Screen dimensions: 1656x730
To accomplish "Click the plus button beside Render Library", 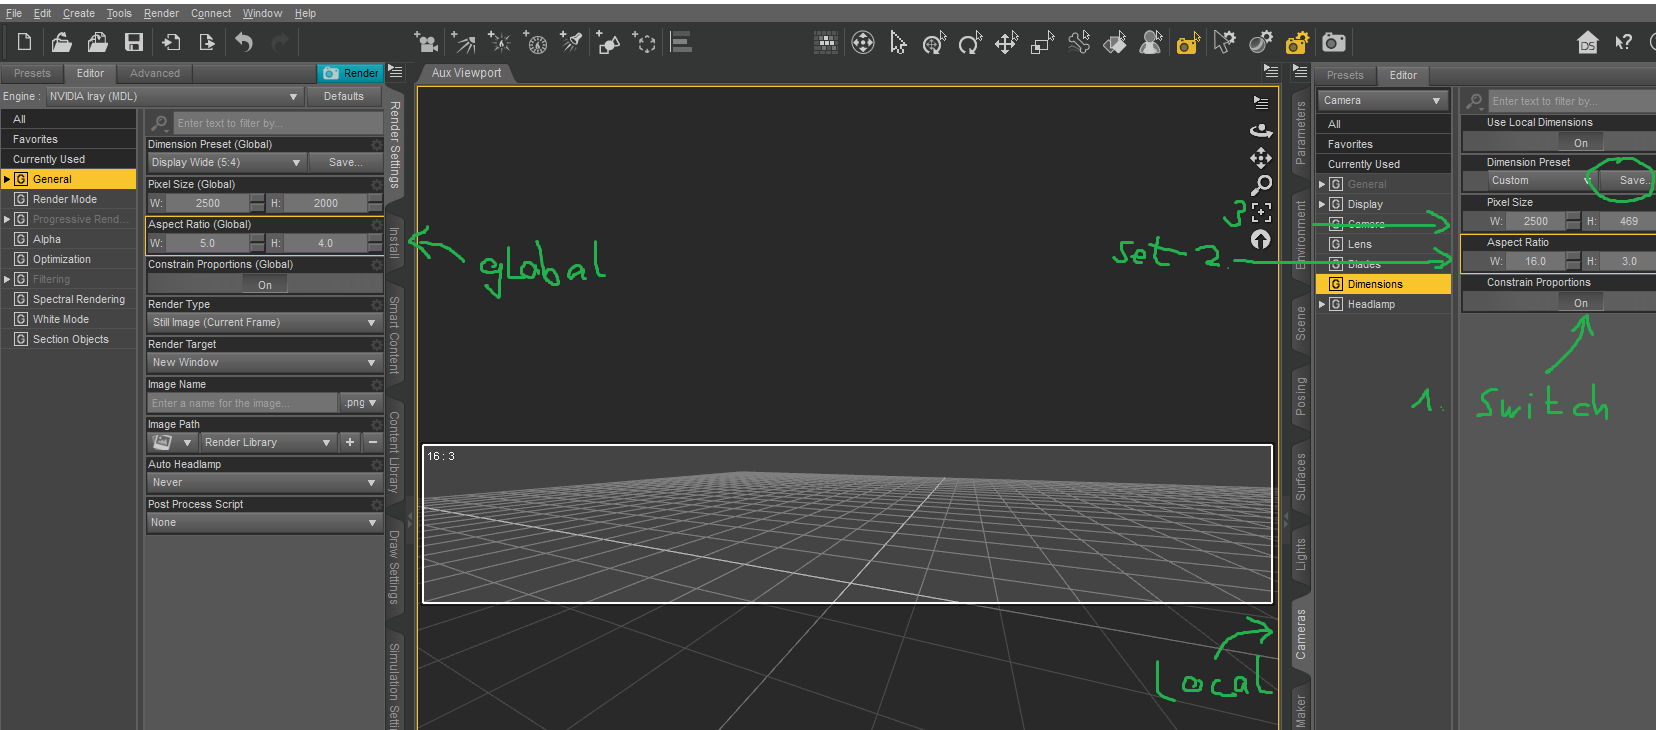I will 350,442.
